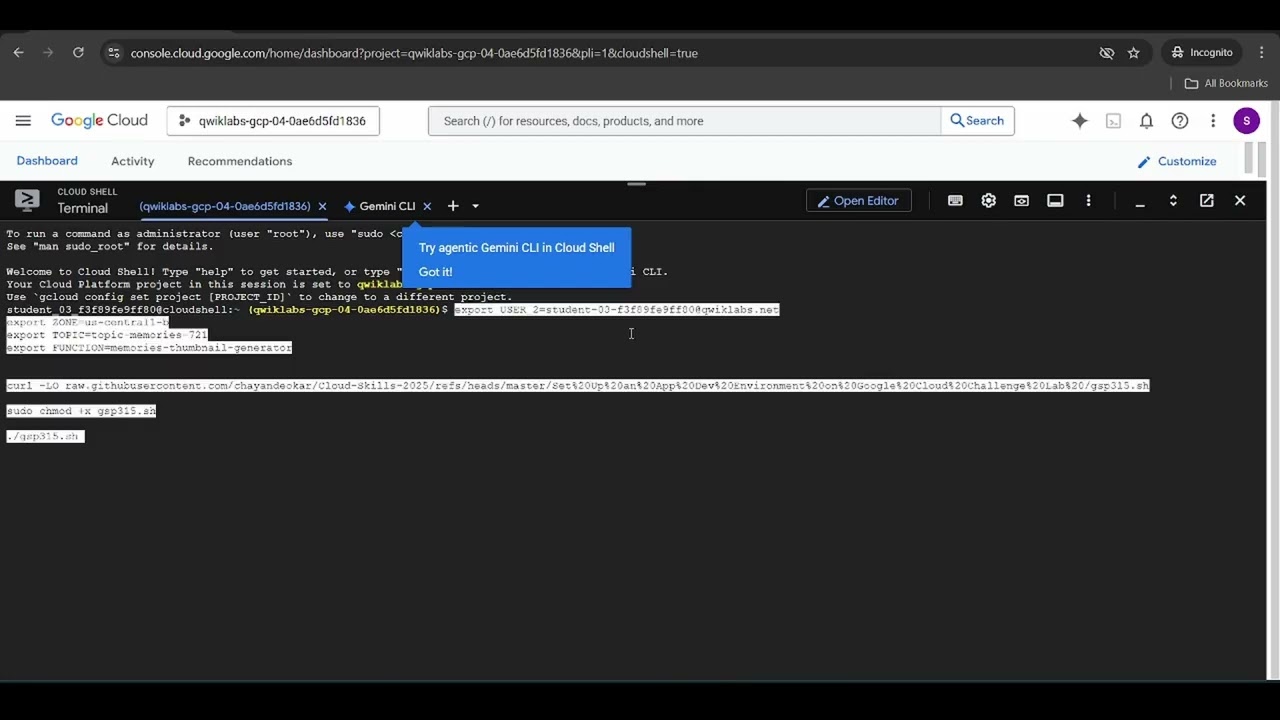The height and width of the screenshot is (720, 1280).
Task: Open Cloud Shell more options menu
Action: [x=1088, y=201]
